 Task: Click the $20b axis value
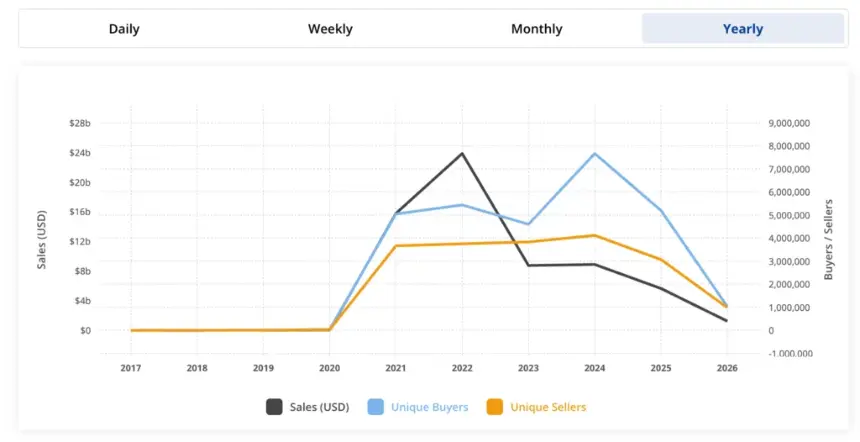point(80,182)
